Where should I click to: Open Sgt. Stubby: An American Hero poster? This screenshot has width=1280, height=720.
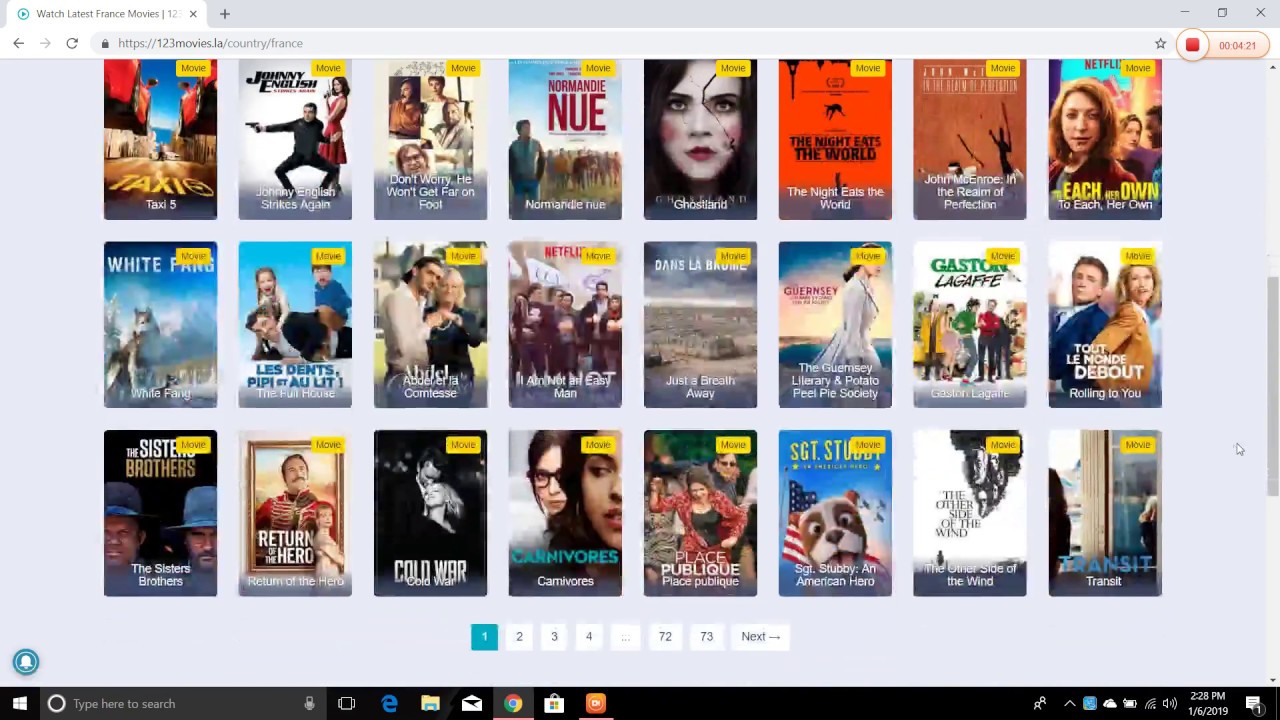click(x=835, y=513)
